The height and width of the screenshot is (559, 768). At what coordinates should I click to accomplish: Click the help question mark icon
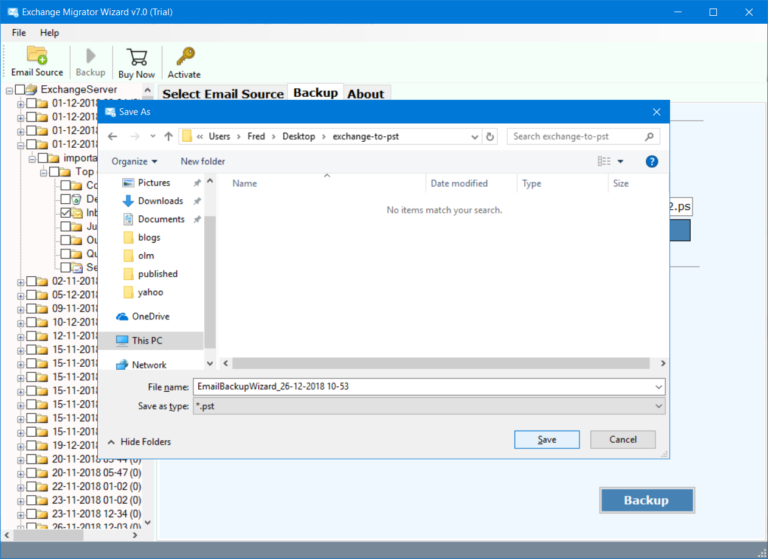tap(651, 161)
